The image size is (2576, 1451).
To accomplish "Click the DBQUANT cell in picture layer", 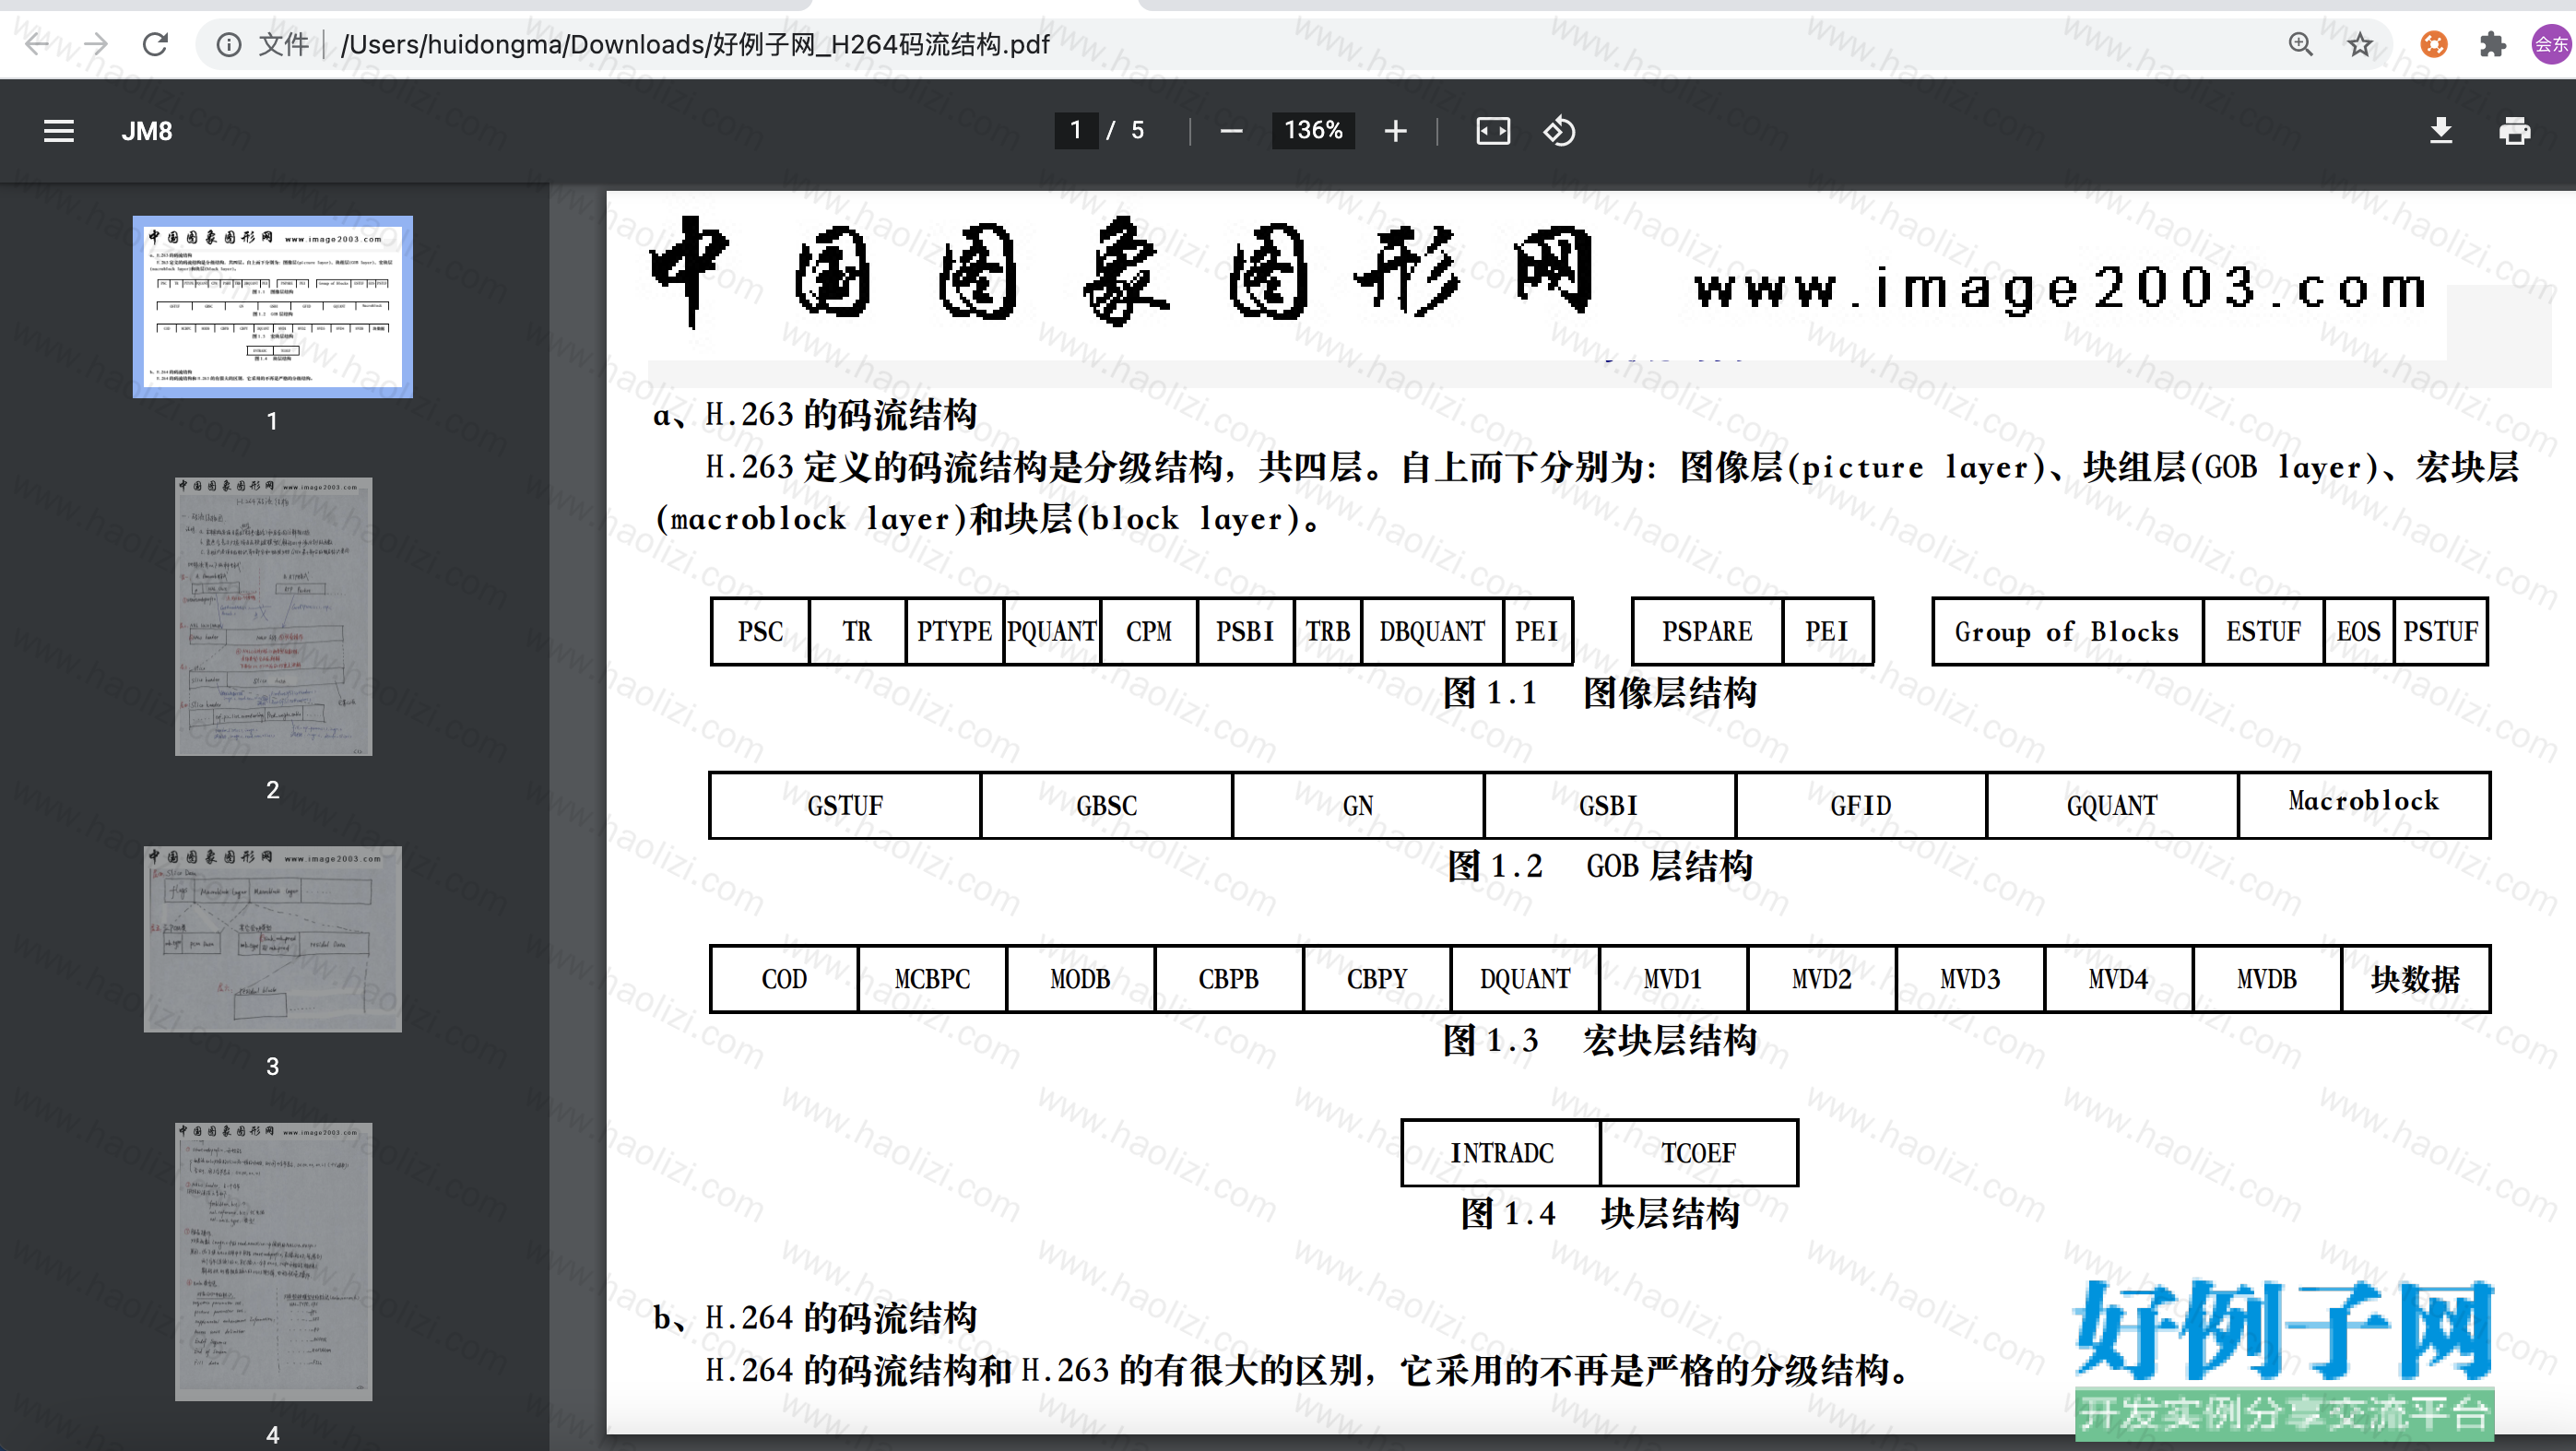I will pyautogui.click(x=1432, y=632).
